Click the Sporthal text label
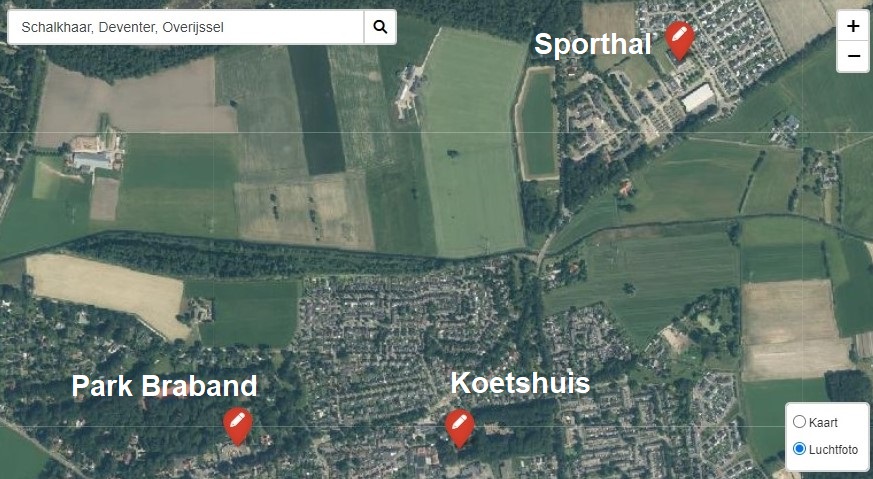The height and width of the screenshot is (479, 873). click(x=593, y=43)
